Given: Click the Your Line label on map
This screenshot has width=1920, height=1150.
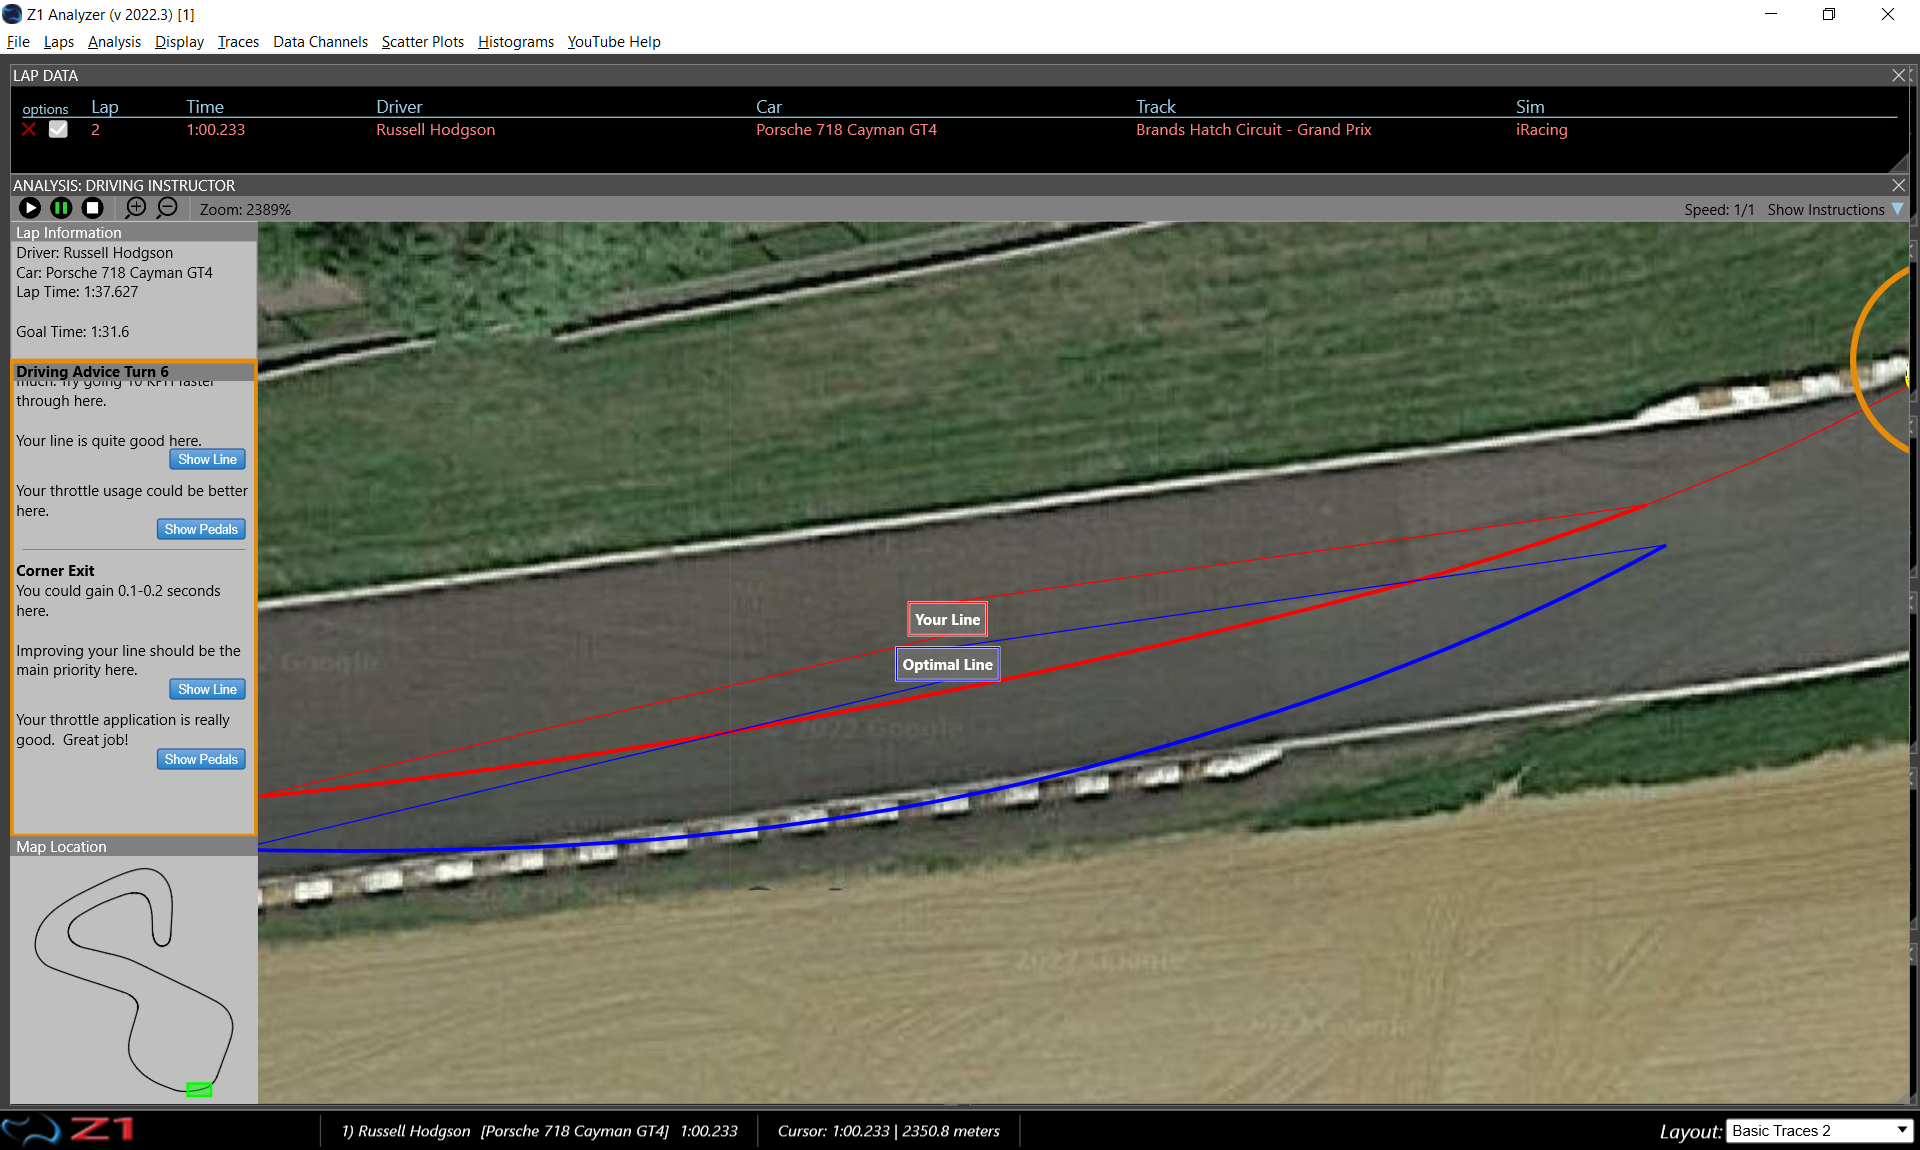Looking at the screenshot, I should 947,619.
